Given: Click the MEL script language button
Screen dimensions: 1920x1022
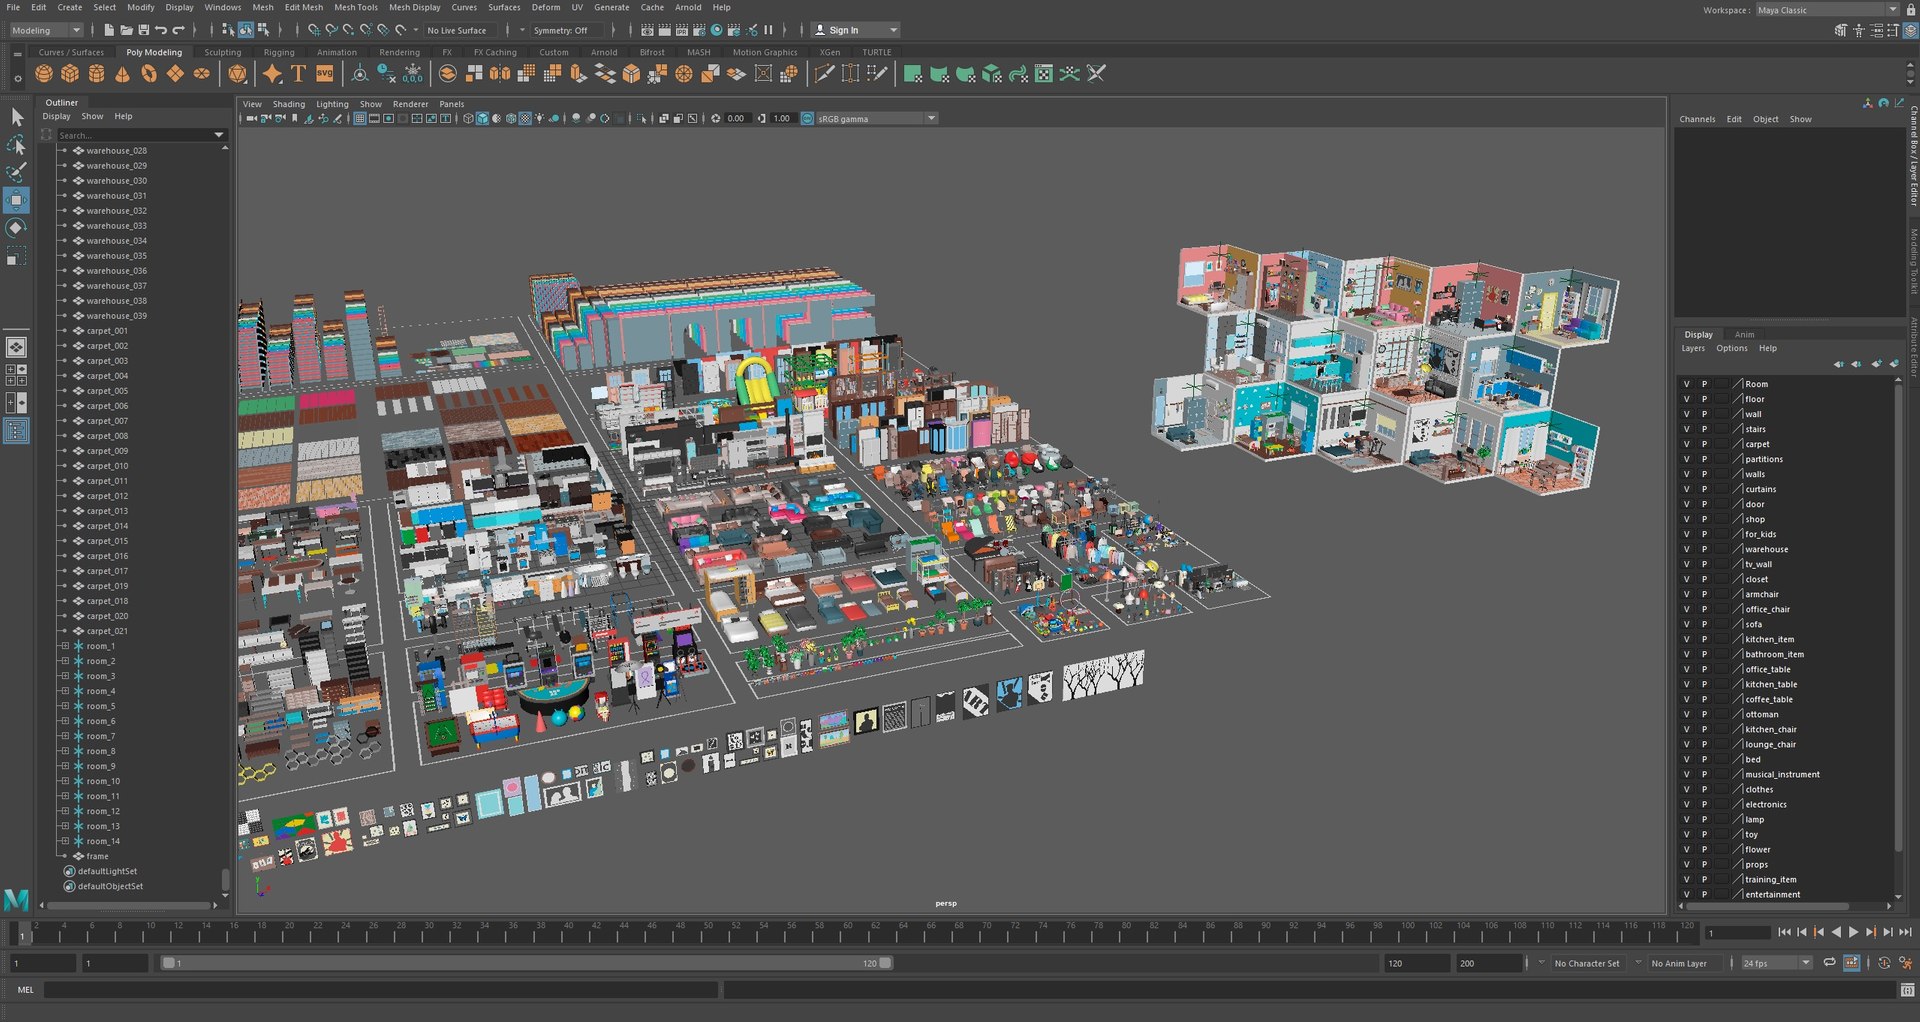Looking at the screenshot, I should tap(25, 990).
